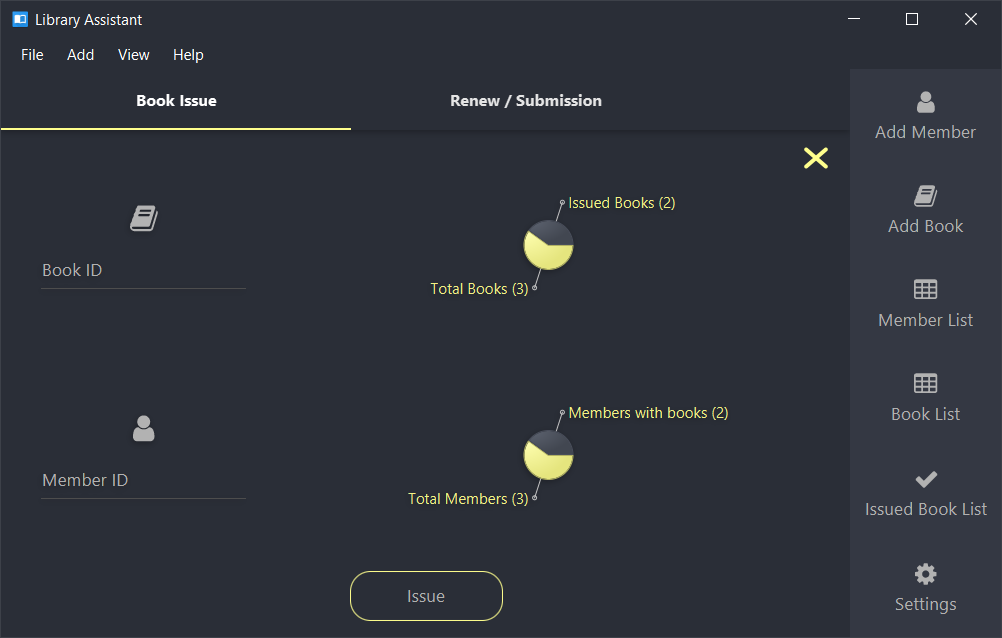Image resolution: width=1002 pixels, height=638 pixels.
Task: Click the book icon above Book ID
Action: (x=144, y=218)
